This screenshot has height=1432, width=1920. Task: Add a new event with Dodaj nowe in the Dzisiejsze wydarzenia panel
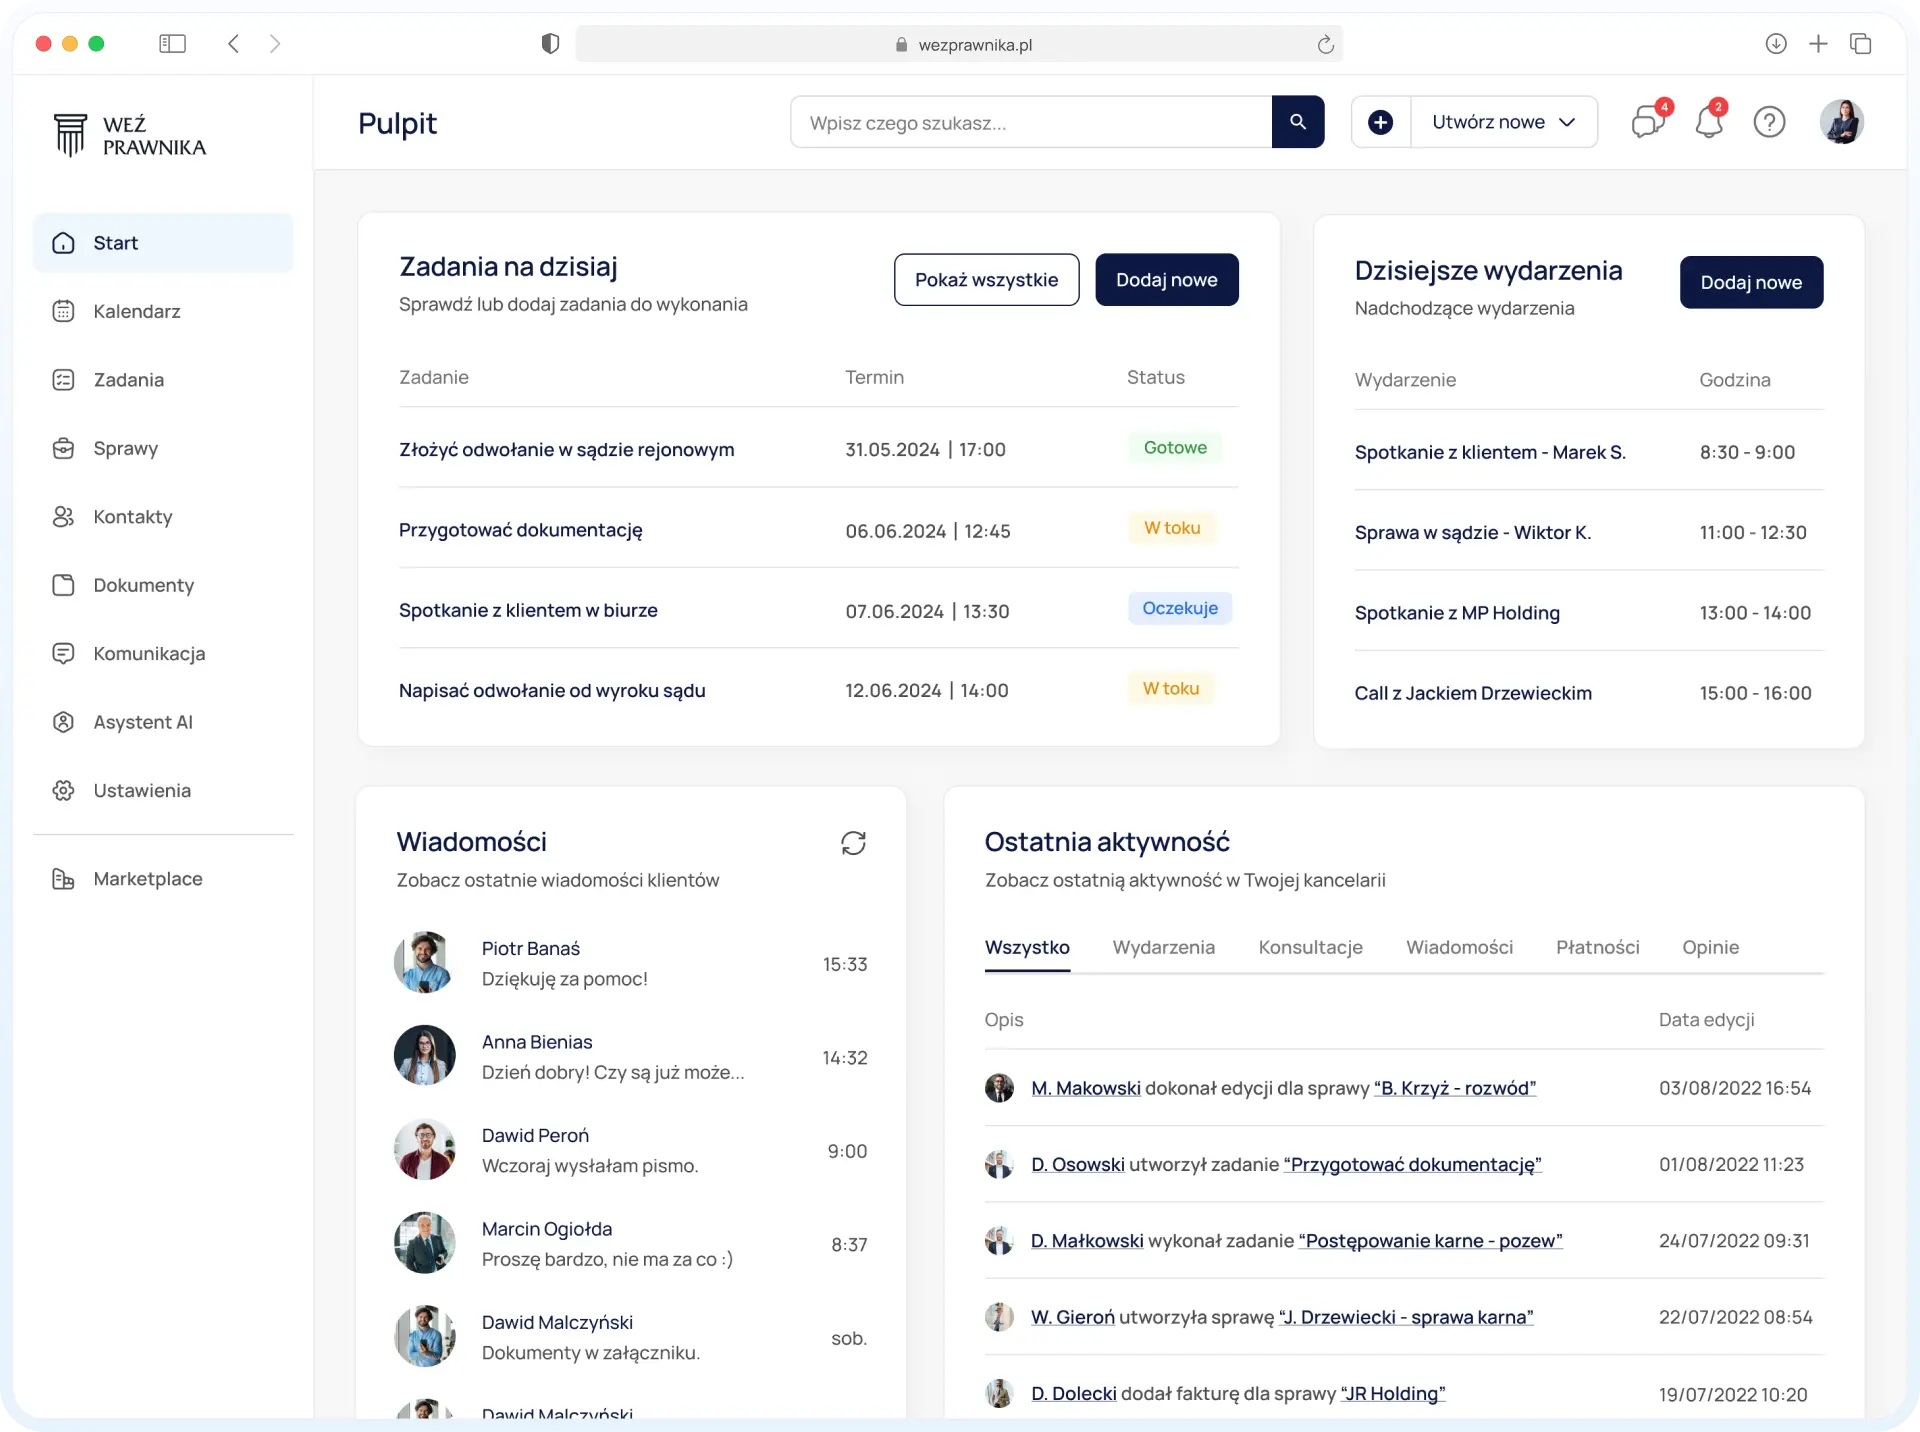(x=1750, y=283)
